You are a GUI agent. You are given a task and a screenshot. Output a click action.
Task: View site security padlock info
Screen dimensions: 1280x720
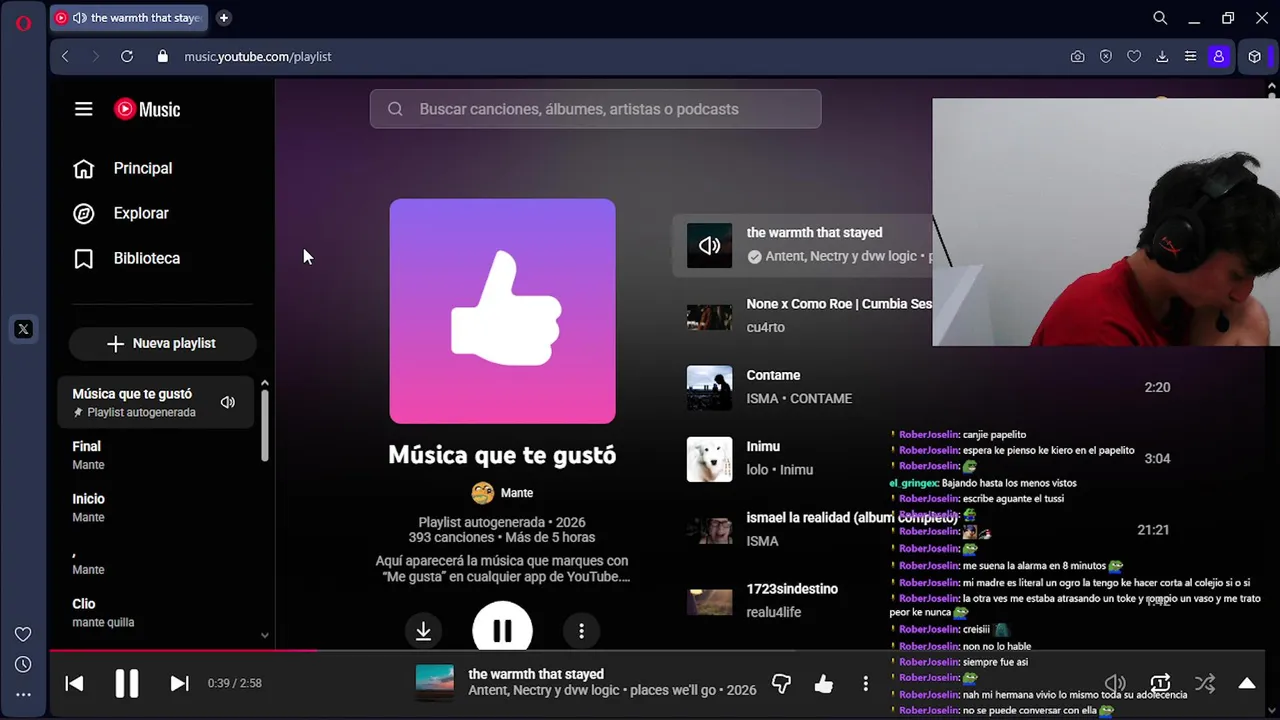(x=163, y=57)
